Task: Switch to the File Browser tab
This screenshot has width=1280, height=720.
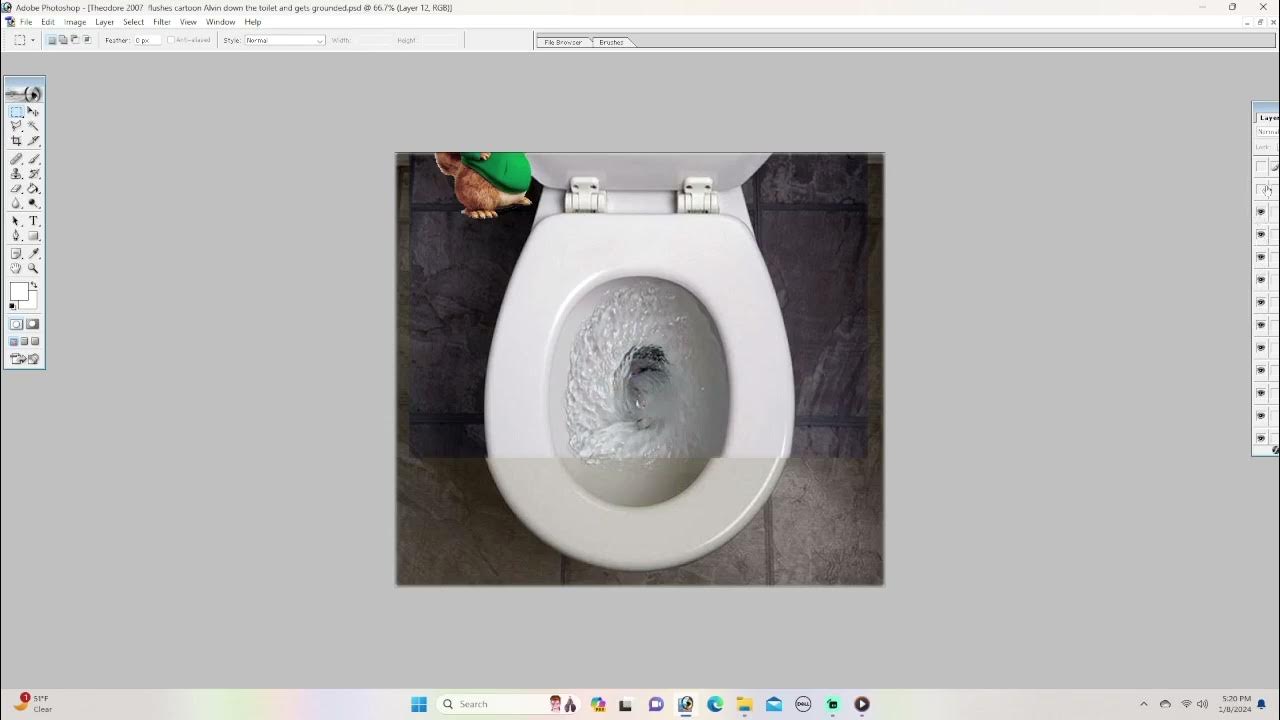Action: click(x=563, y=42)
